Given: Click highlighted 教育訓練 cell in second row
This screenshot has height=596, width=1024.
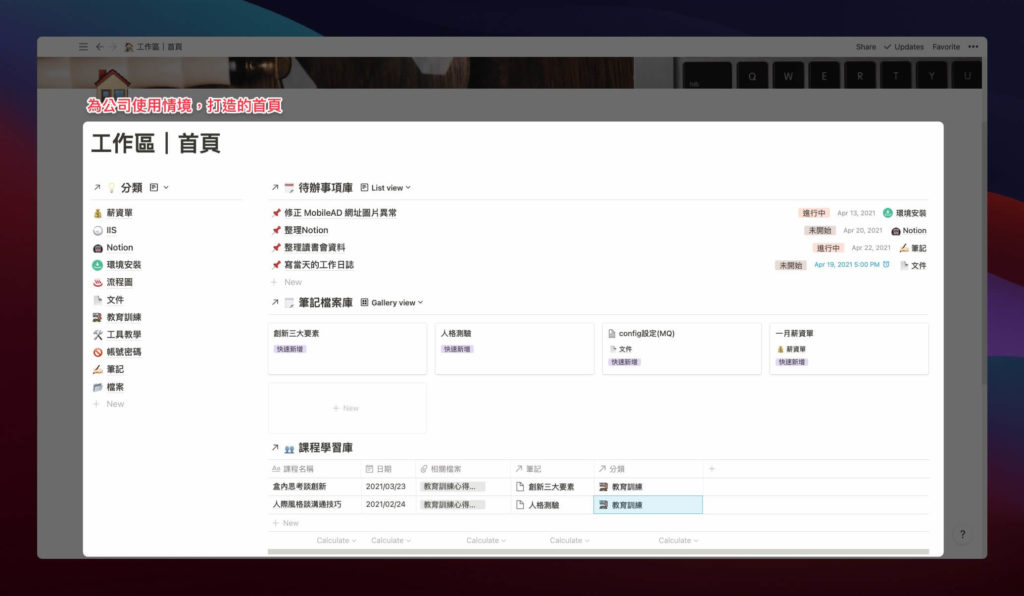Looking at the screenshot, I should point(648,505).
